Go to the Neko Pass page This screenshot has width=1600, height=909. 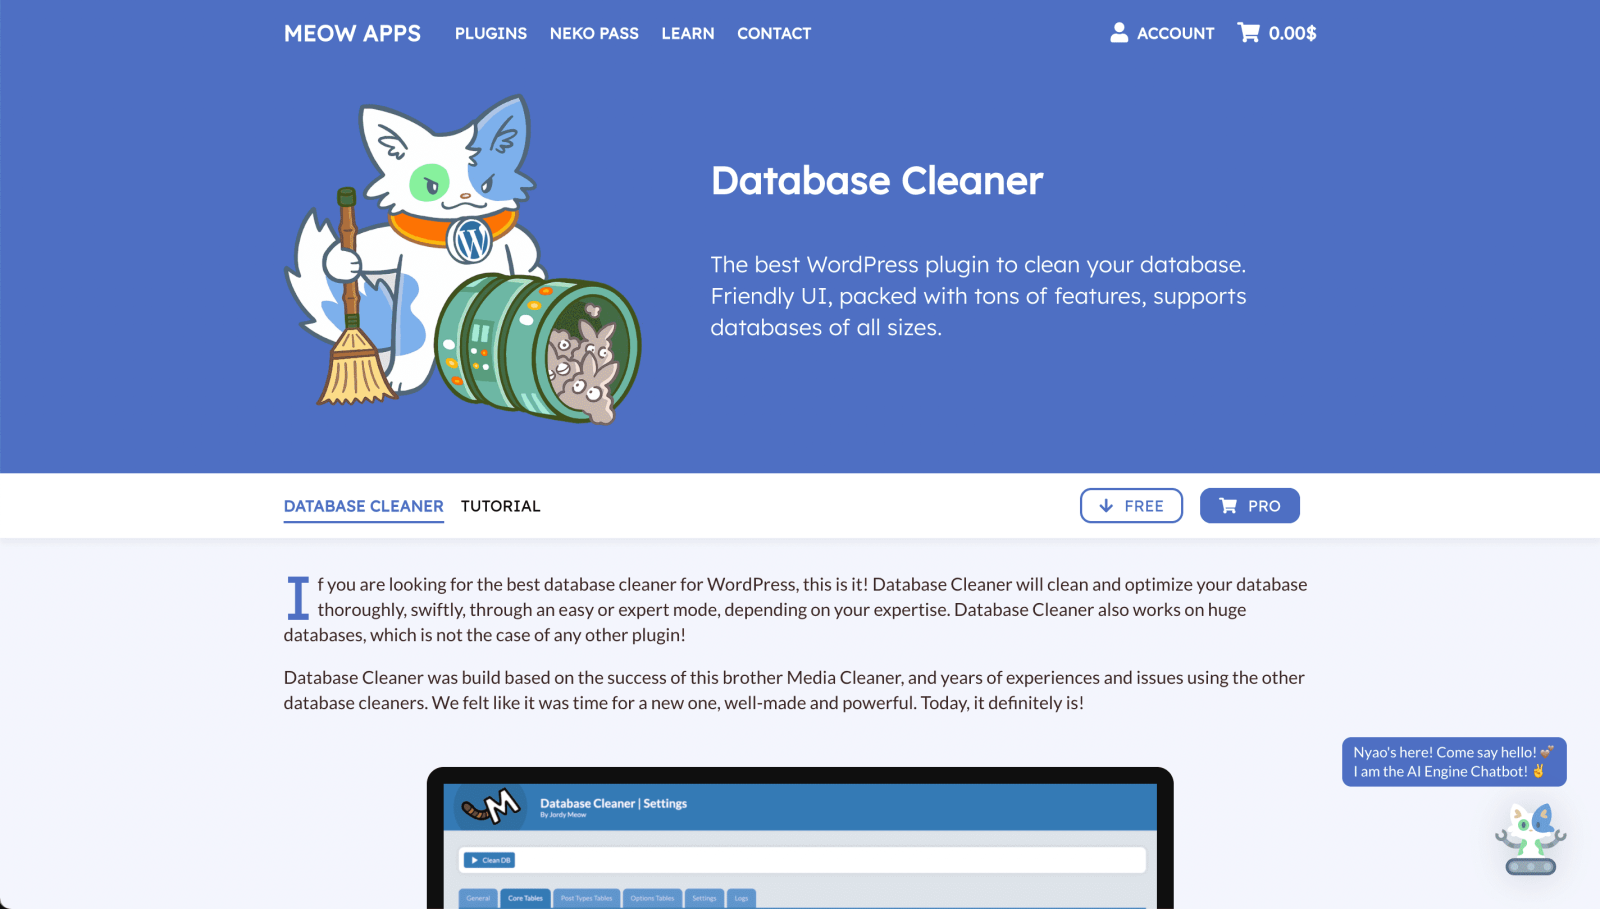(594, 33)
